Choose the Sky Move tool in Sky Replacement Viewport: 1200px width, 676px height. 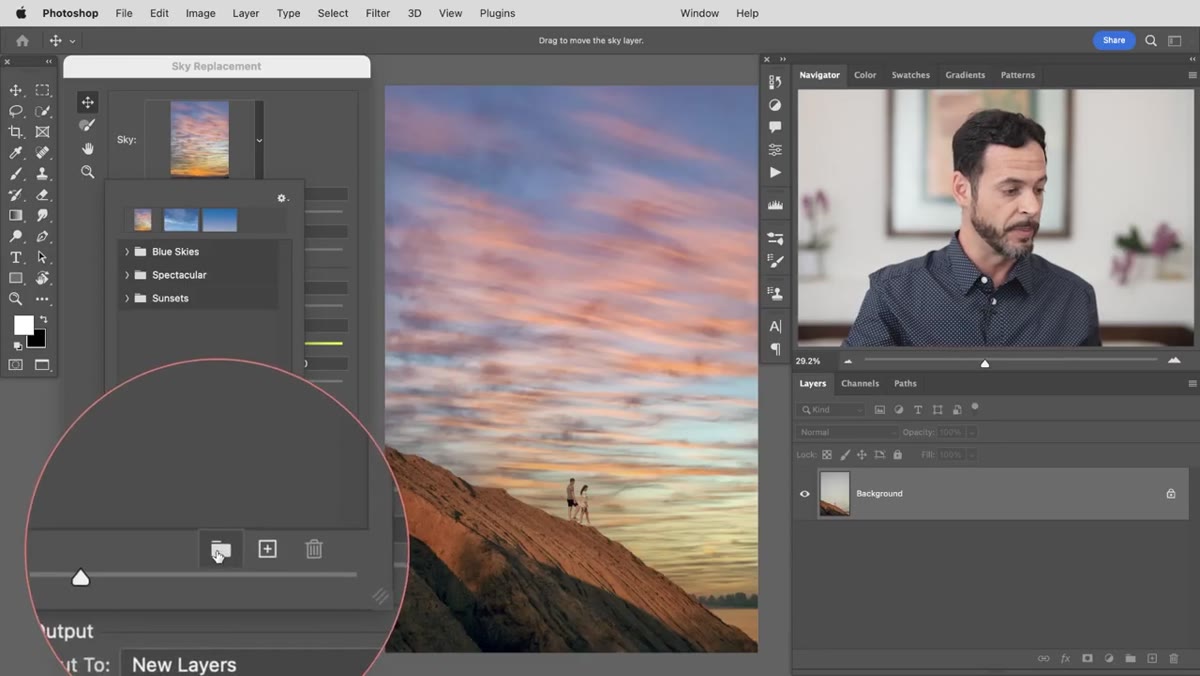point(88,102)
